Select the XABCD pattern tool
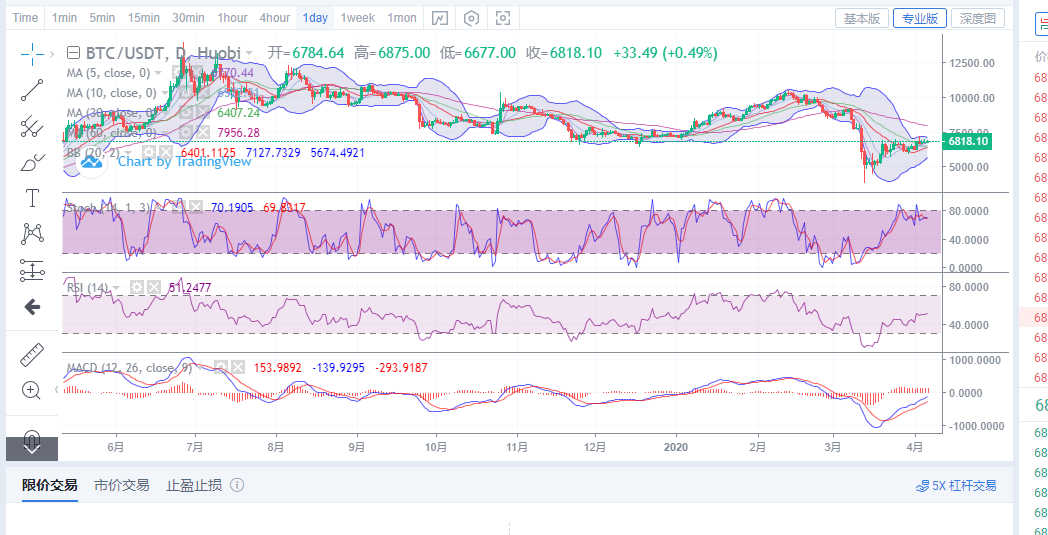This screenshot has height=535, width=1048. pyautogui.click(x=31, y=234)
